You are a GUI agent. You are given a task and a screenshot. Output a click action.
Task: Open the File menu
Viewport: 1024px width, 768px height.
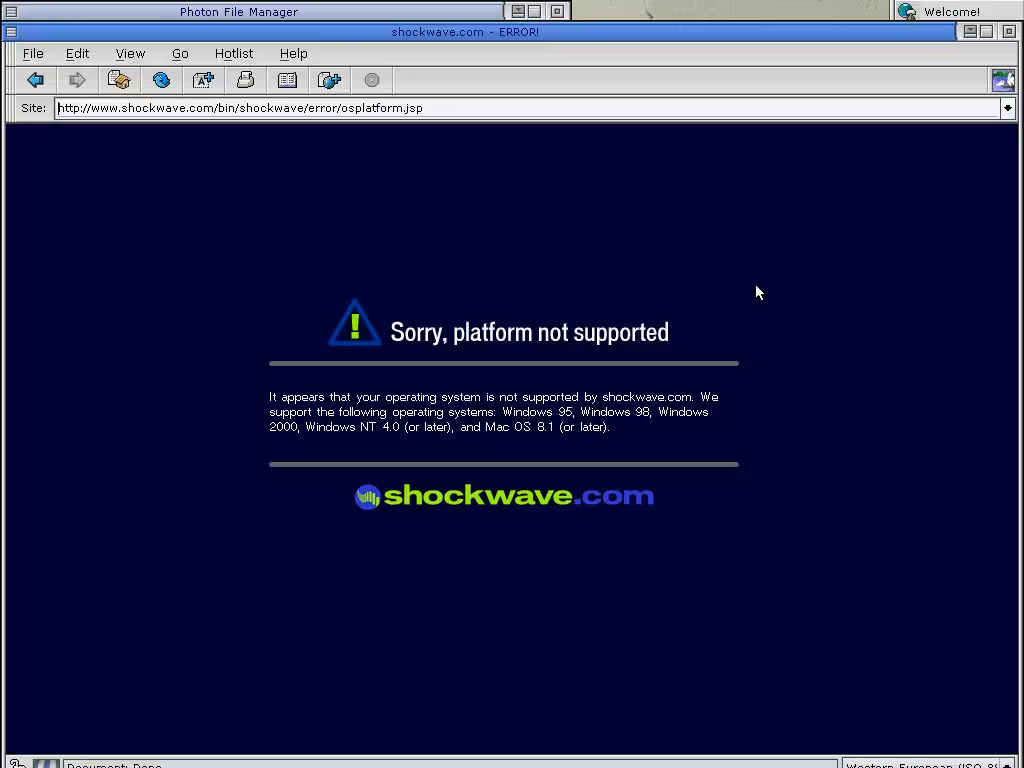33,54
